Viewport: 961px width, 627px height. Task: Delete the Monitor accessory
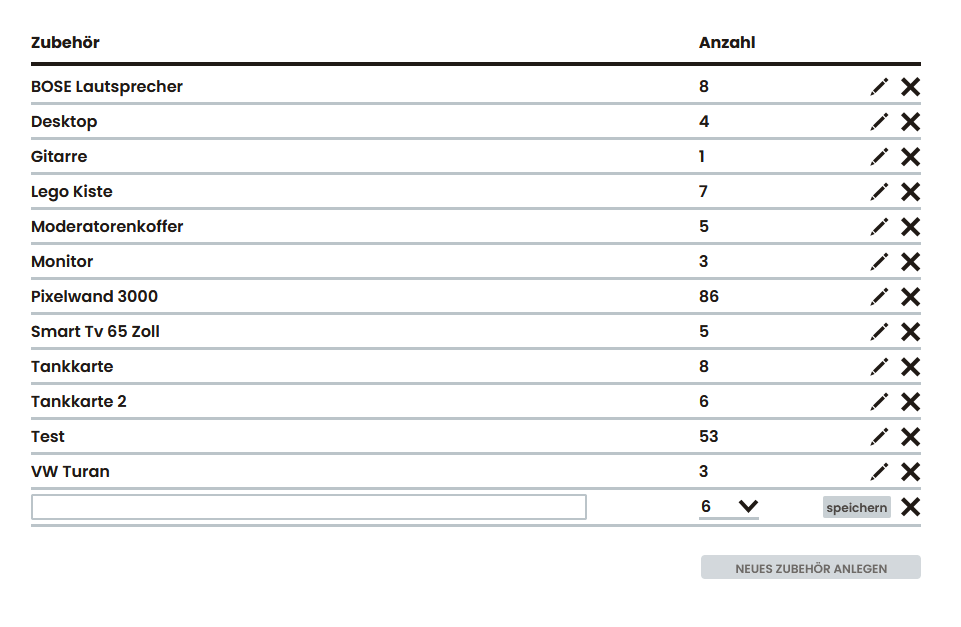(x=911, y=262)
